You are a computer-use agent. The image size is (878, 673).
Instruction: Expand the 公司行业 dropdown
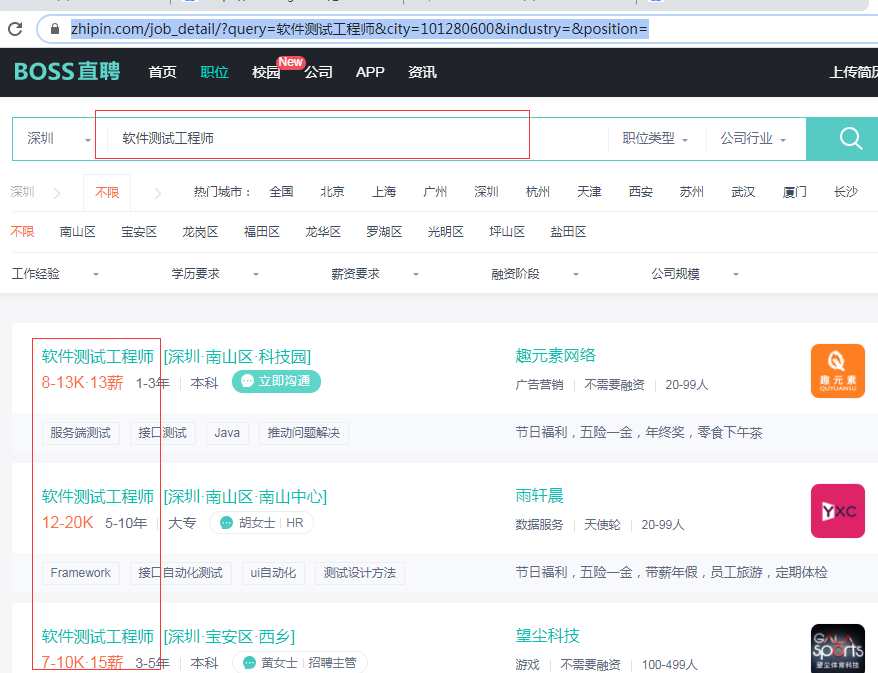coord(753,138)
